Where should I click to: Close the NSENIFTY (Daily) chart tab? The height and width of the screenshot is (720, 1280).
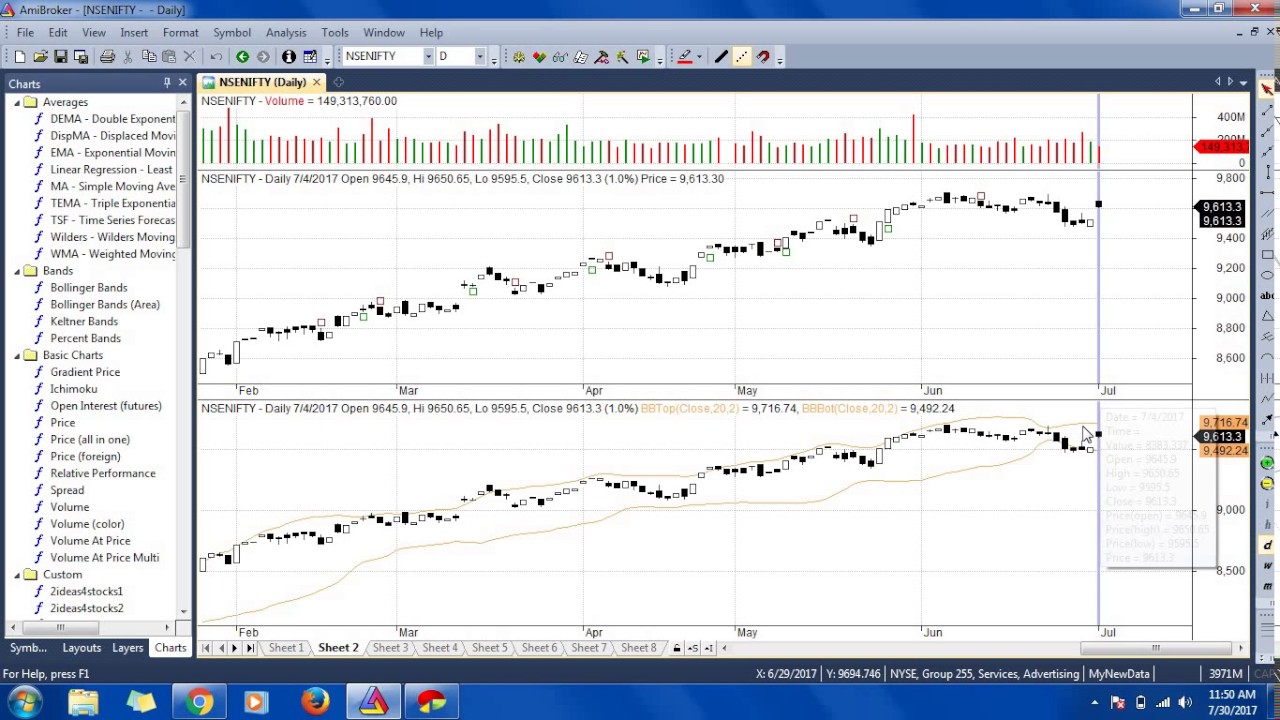[x=316, y=82]
